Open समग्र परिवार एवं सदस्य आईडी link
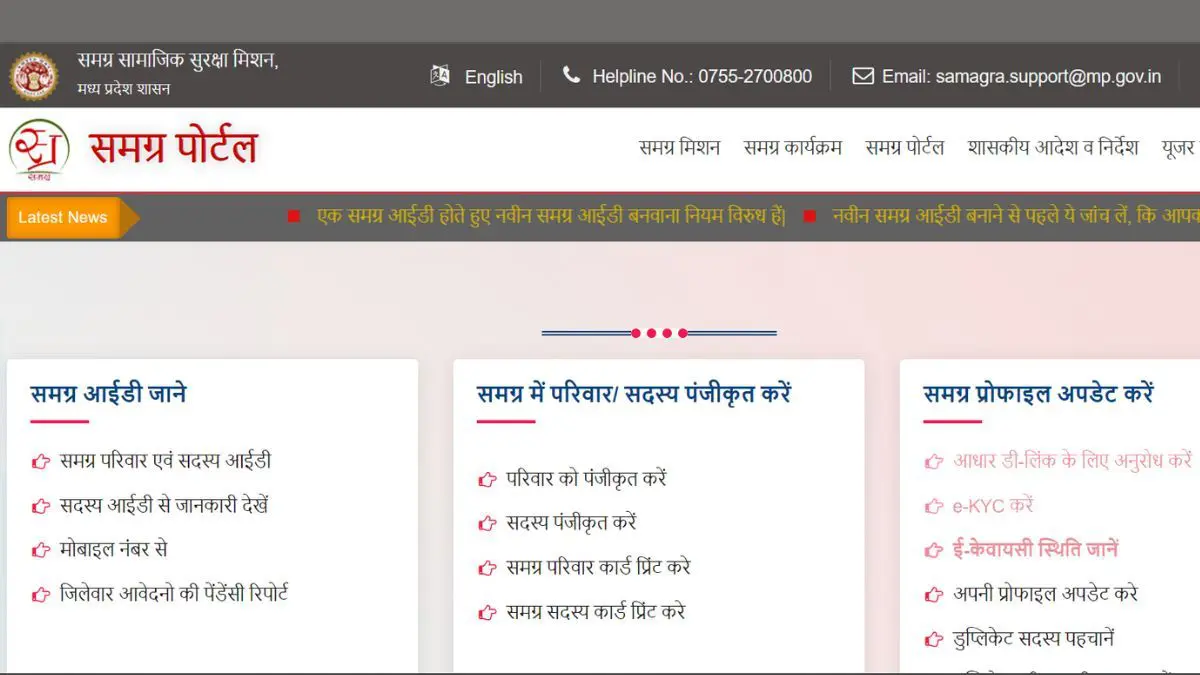 pos(165,461)
